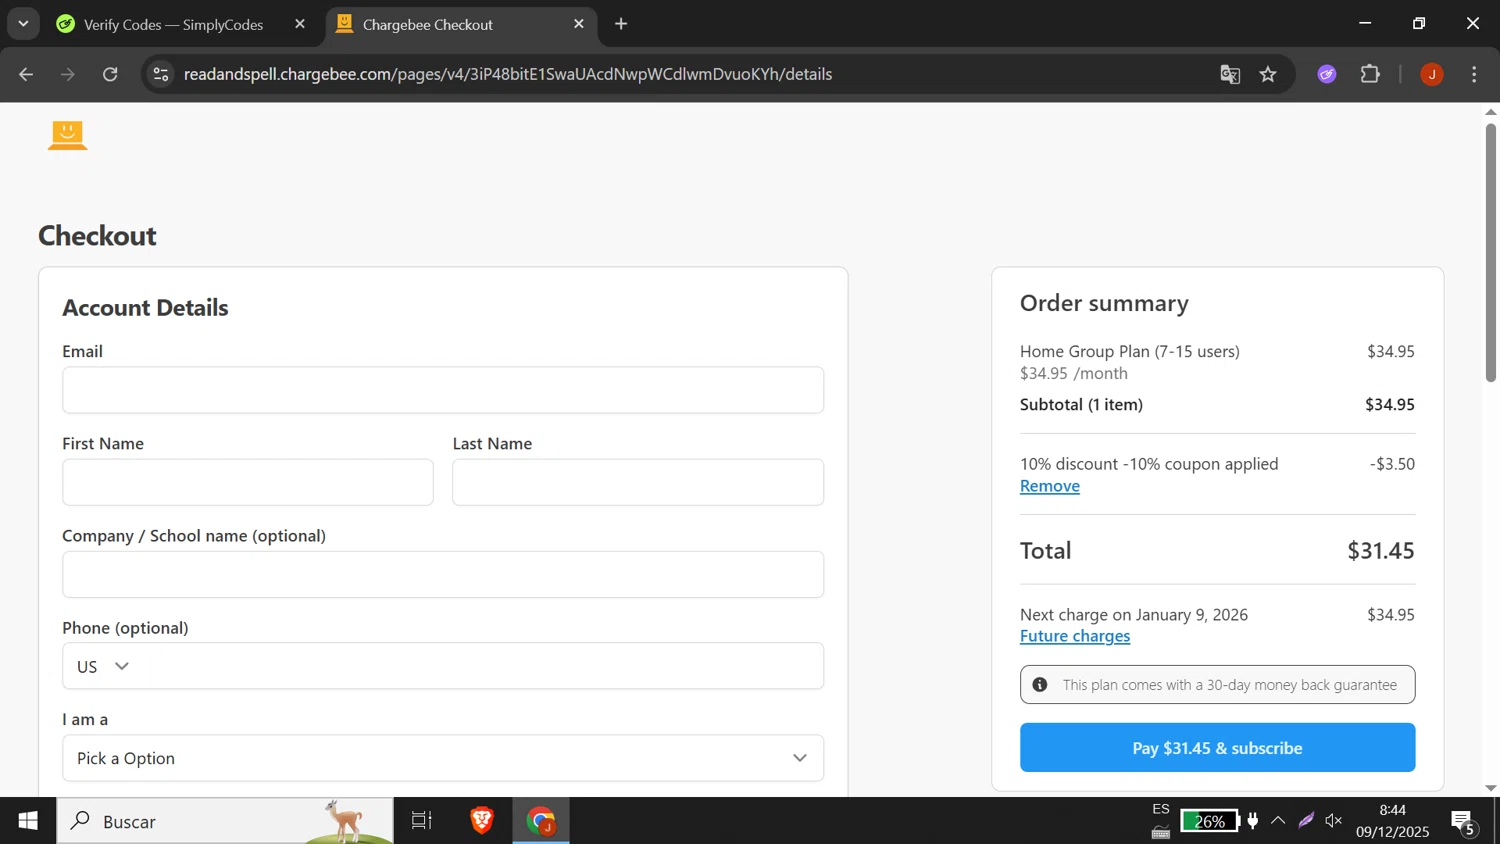The height and width of the screenshot is (844, 1500).
Task: Open Task View on the taskbar
Action: (x=422, y=821)
